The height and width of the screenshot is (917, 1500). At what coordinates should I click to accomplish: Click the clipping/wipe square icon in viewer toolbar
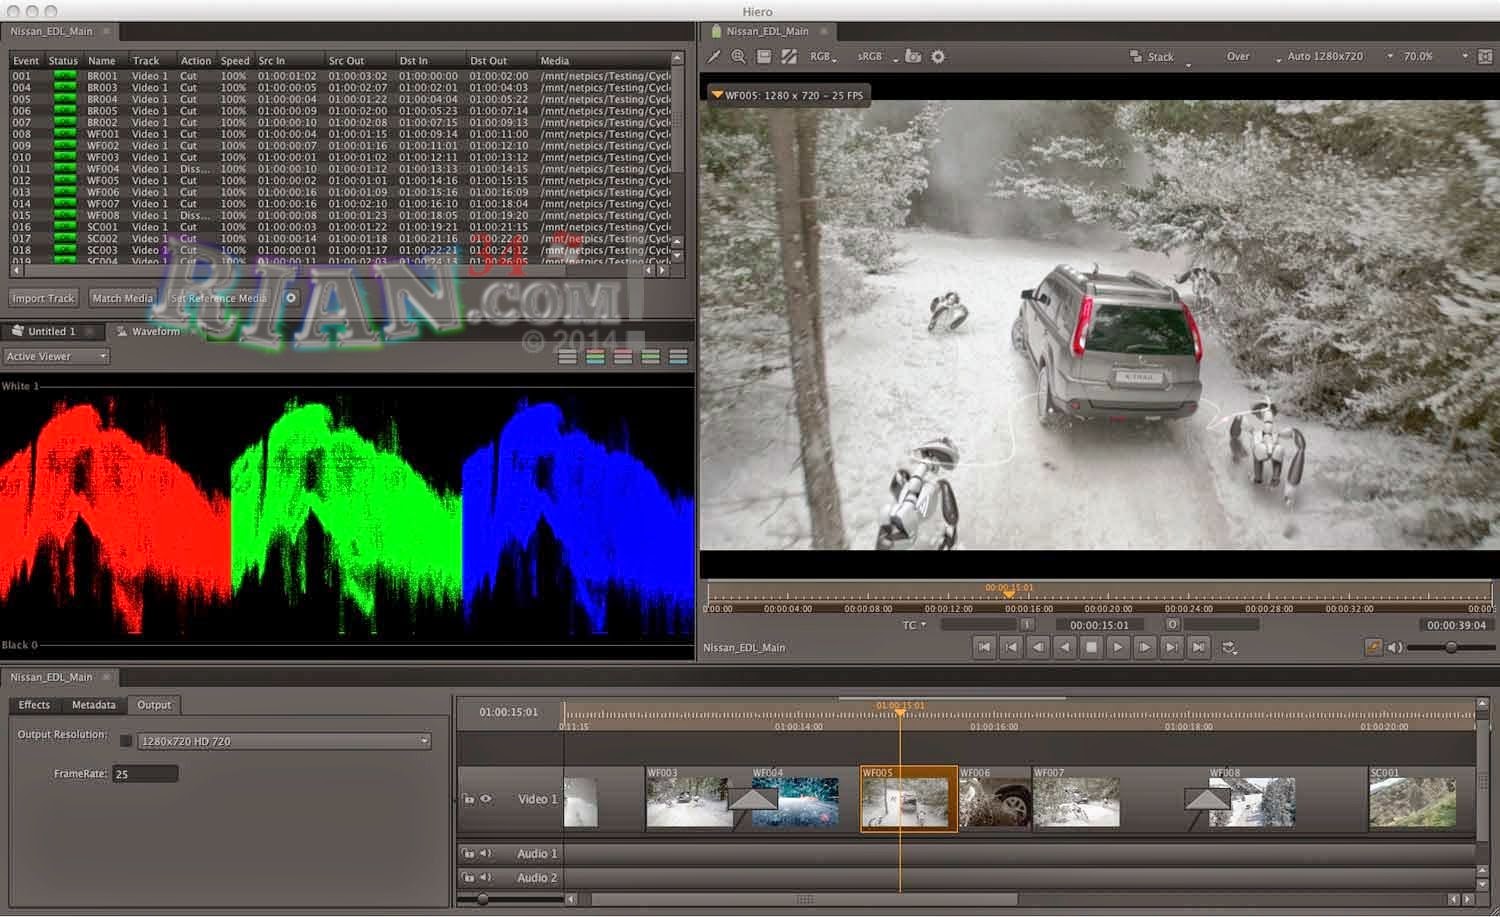[x=764, y=57]
